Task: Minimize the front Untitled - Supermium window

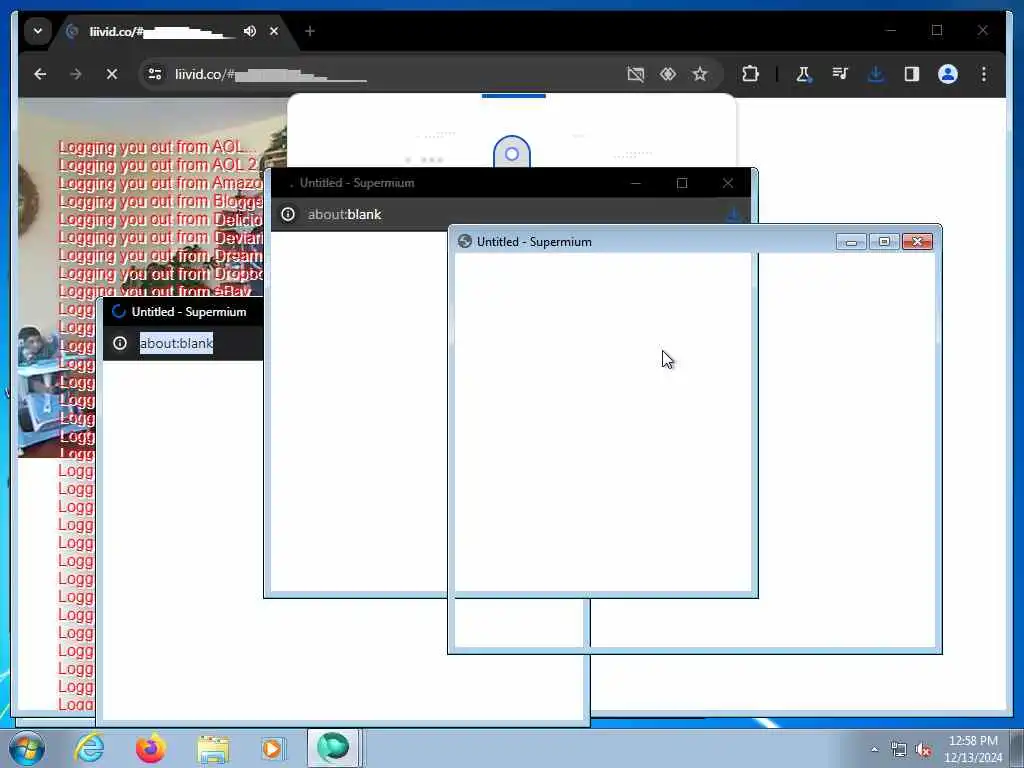Action: (x=851, y=242)
